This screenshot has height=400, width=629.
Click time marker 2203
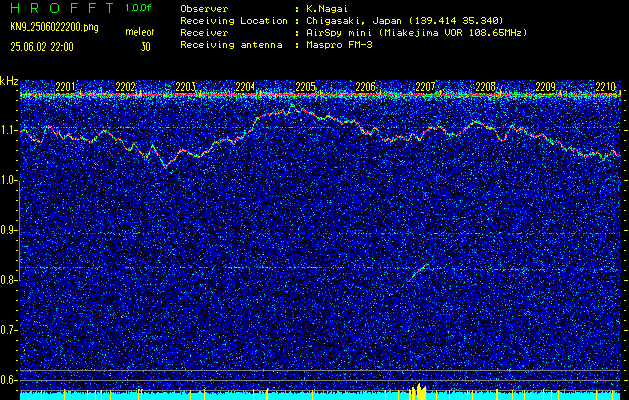(185, 87)
